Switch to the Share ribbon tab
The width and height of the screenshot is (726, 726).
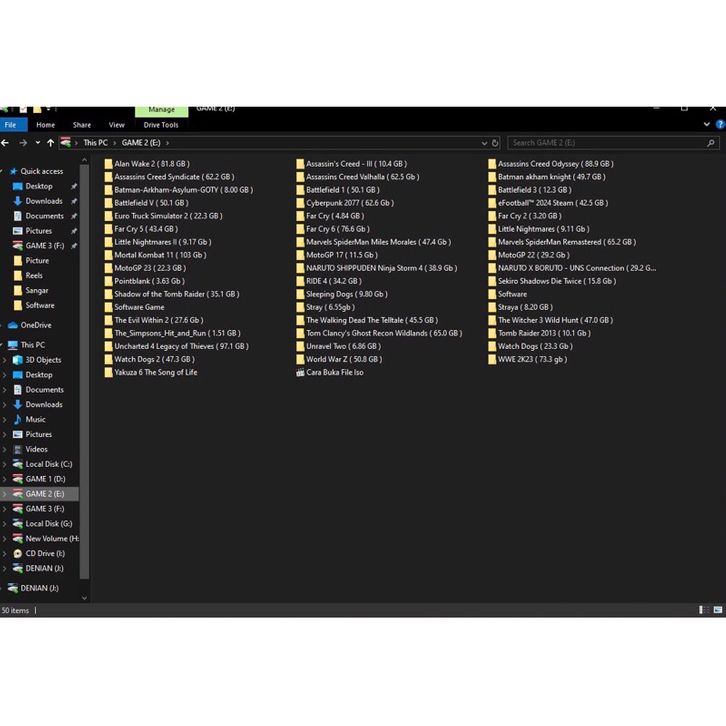[81, 125]
